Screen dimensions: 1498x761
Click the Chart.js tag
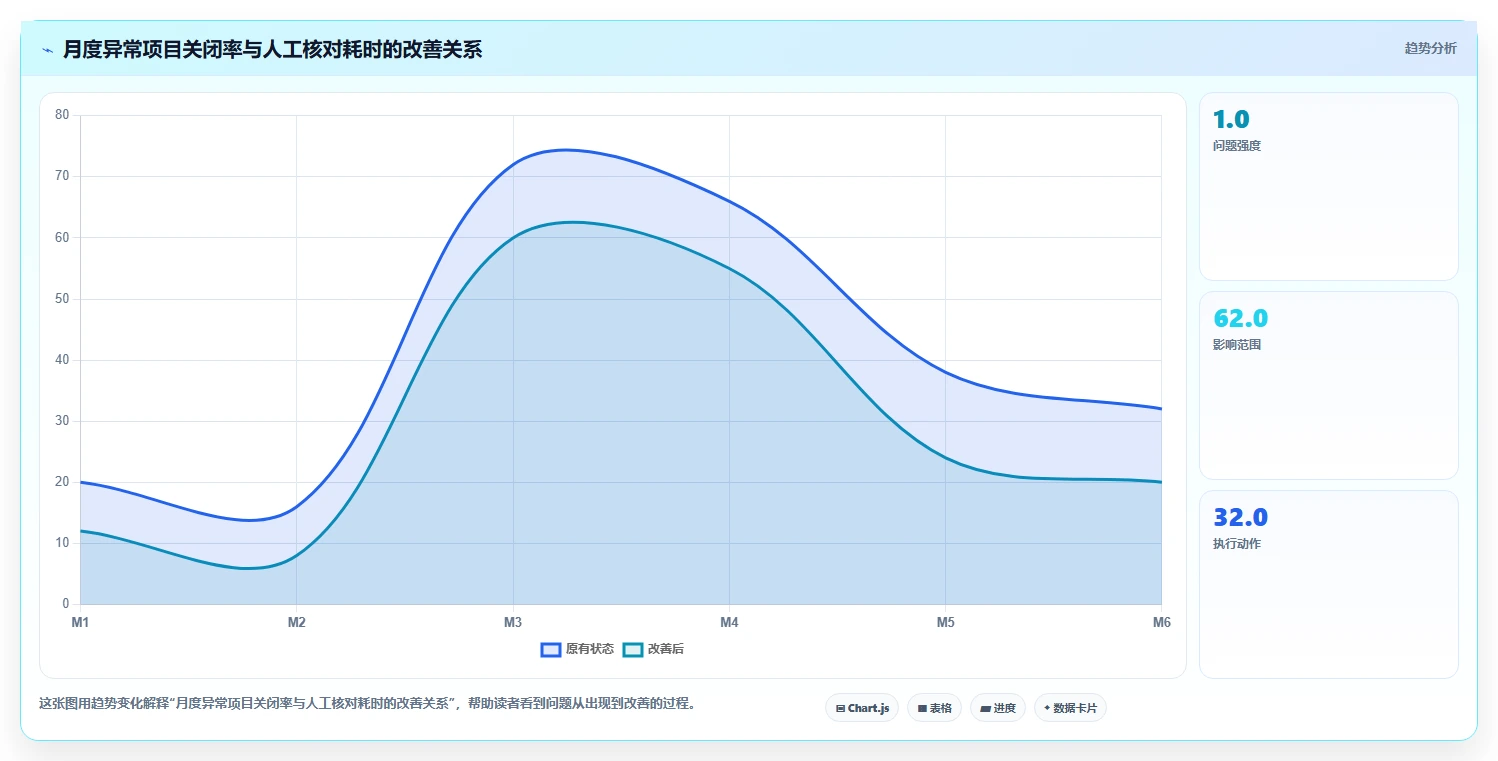[x=862, y=708]
